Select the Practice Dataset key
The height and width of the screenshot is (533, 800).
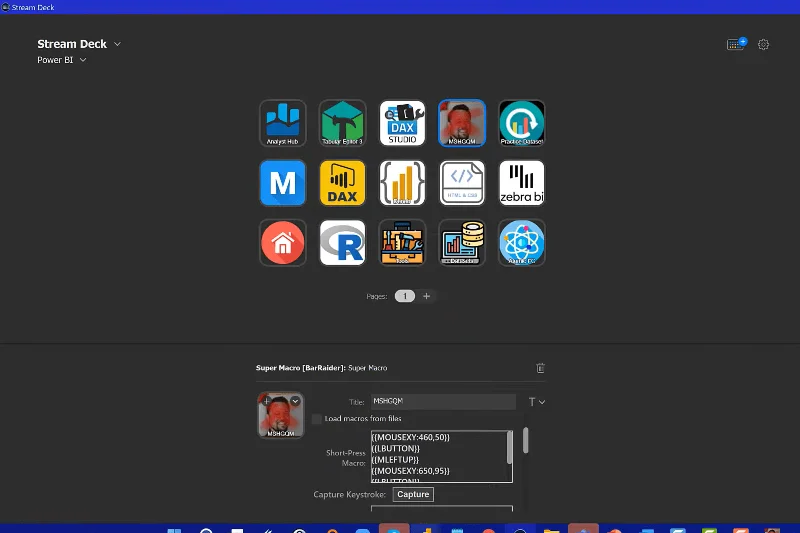521,123
